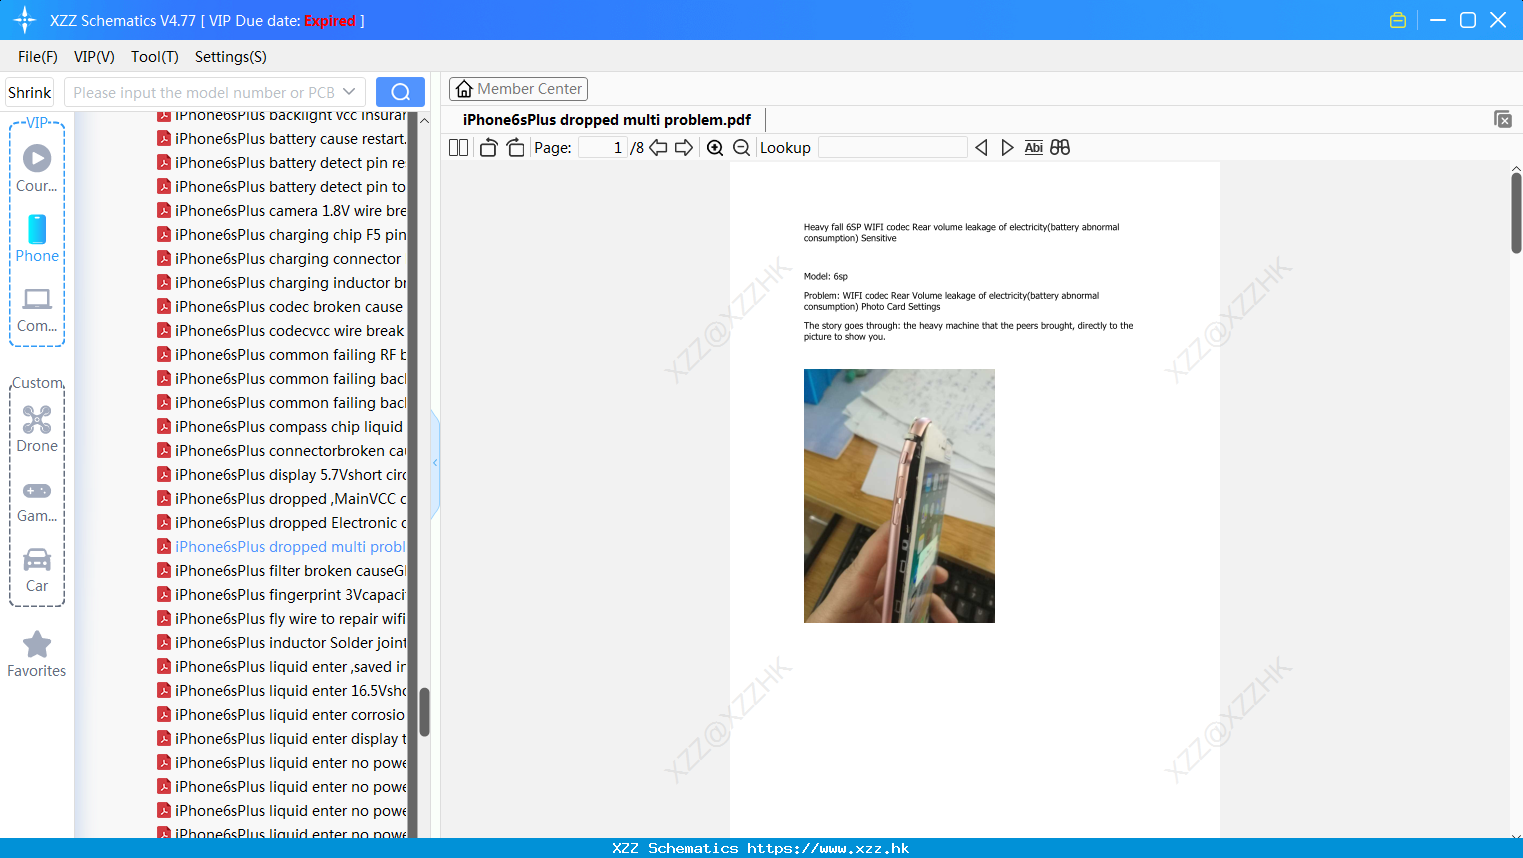
Task: Open iPhone6sPlus dropped ,MainVCC file
Action: pos(282,499)
